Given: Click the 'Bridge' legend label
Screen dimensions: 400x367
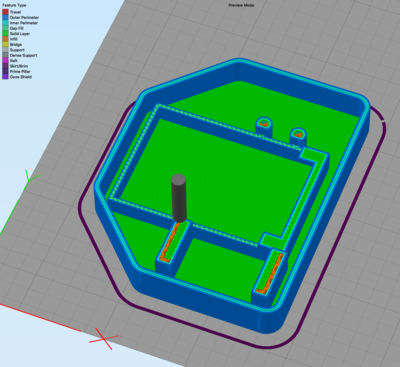Looking at the screenshot, I should (x=16, y=44).
